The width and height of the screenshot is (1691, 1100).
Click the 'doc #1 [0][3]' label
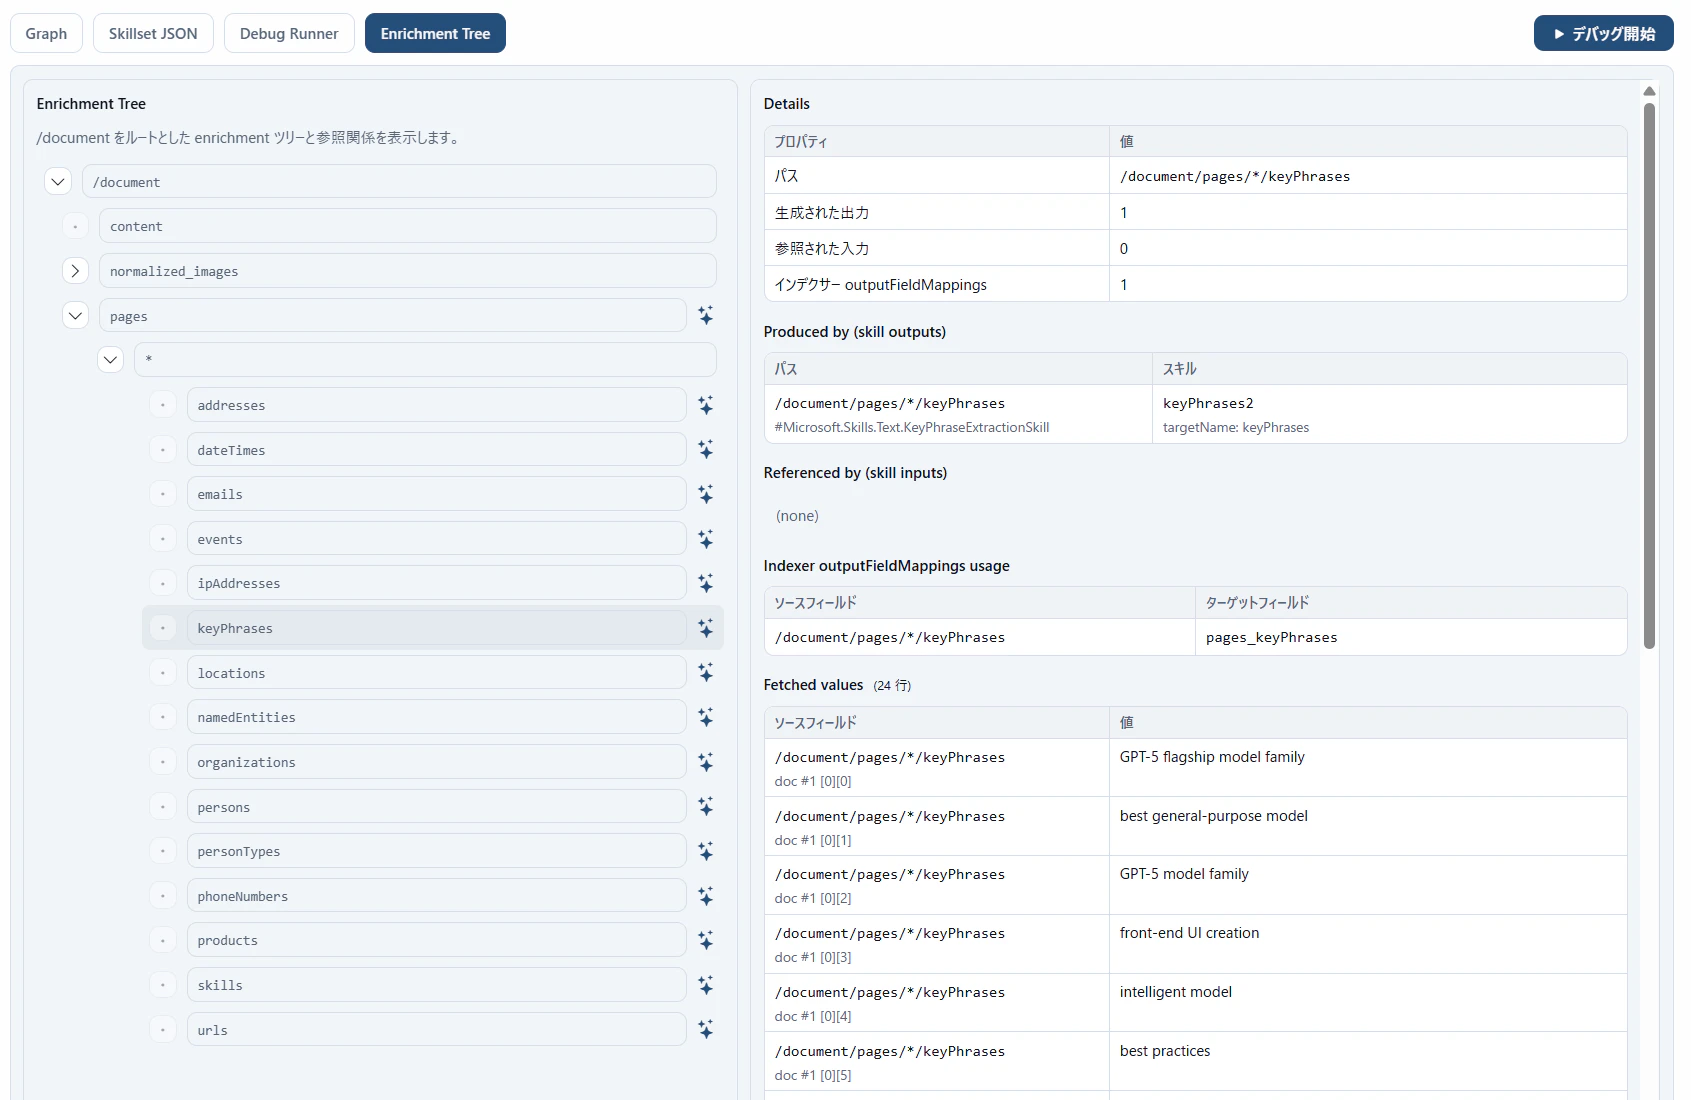(813, 957)
